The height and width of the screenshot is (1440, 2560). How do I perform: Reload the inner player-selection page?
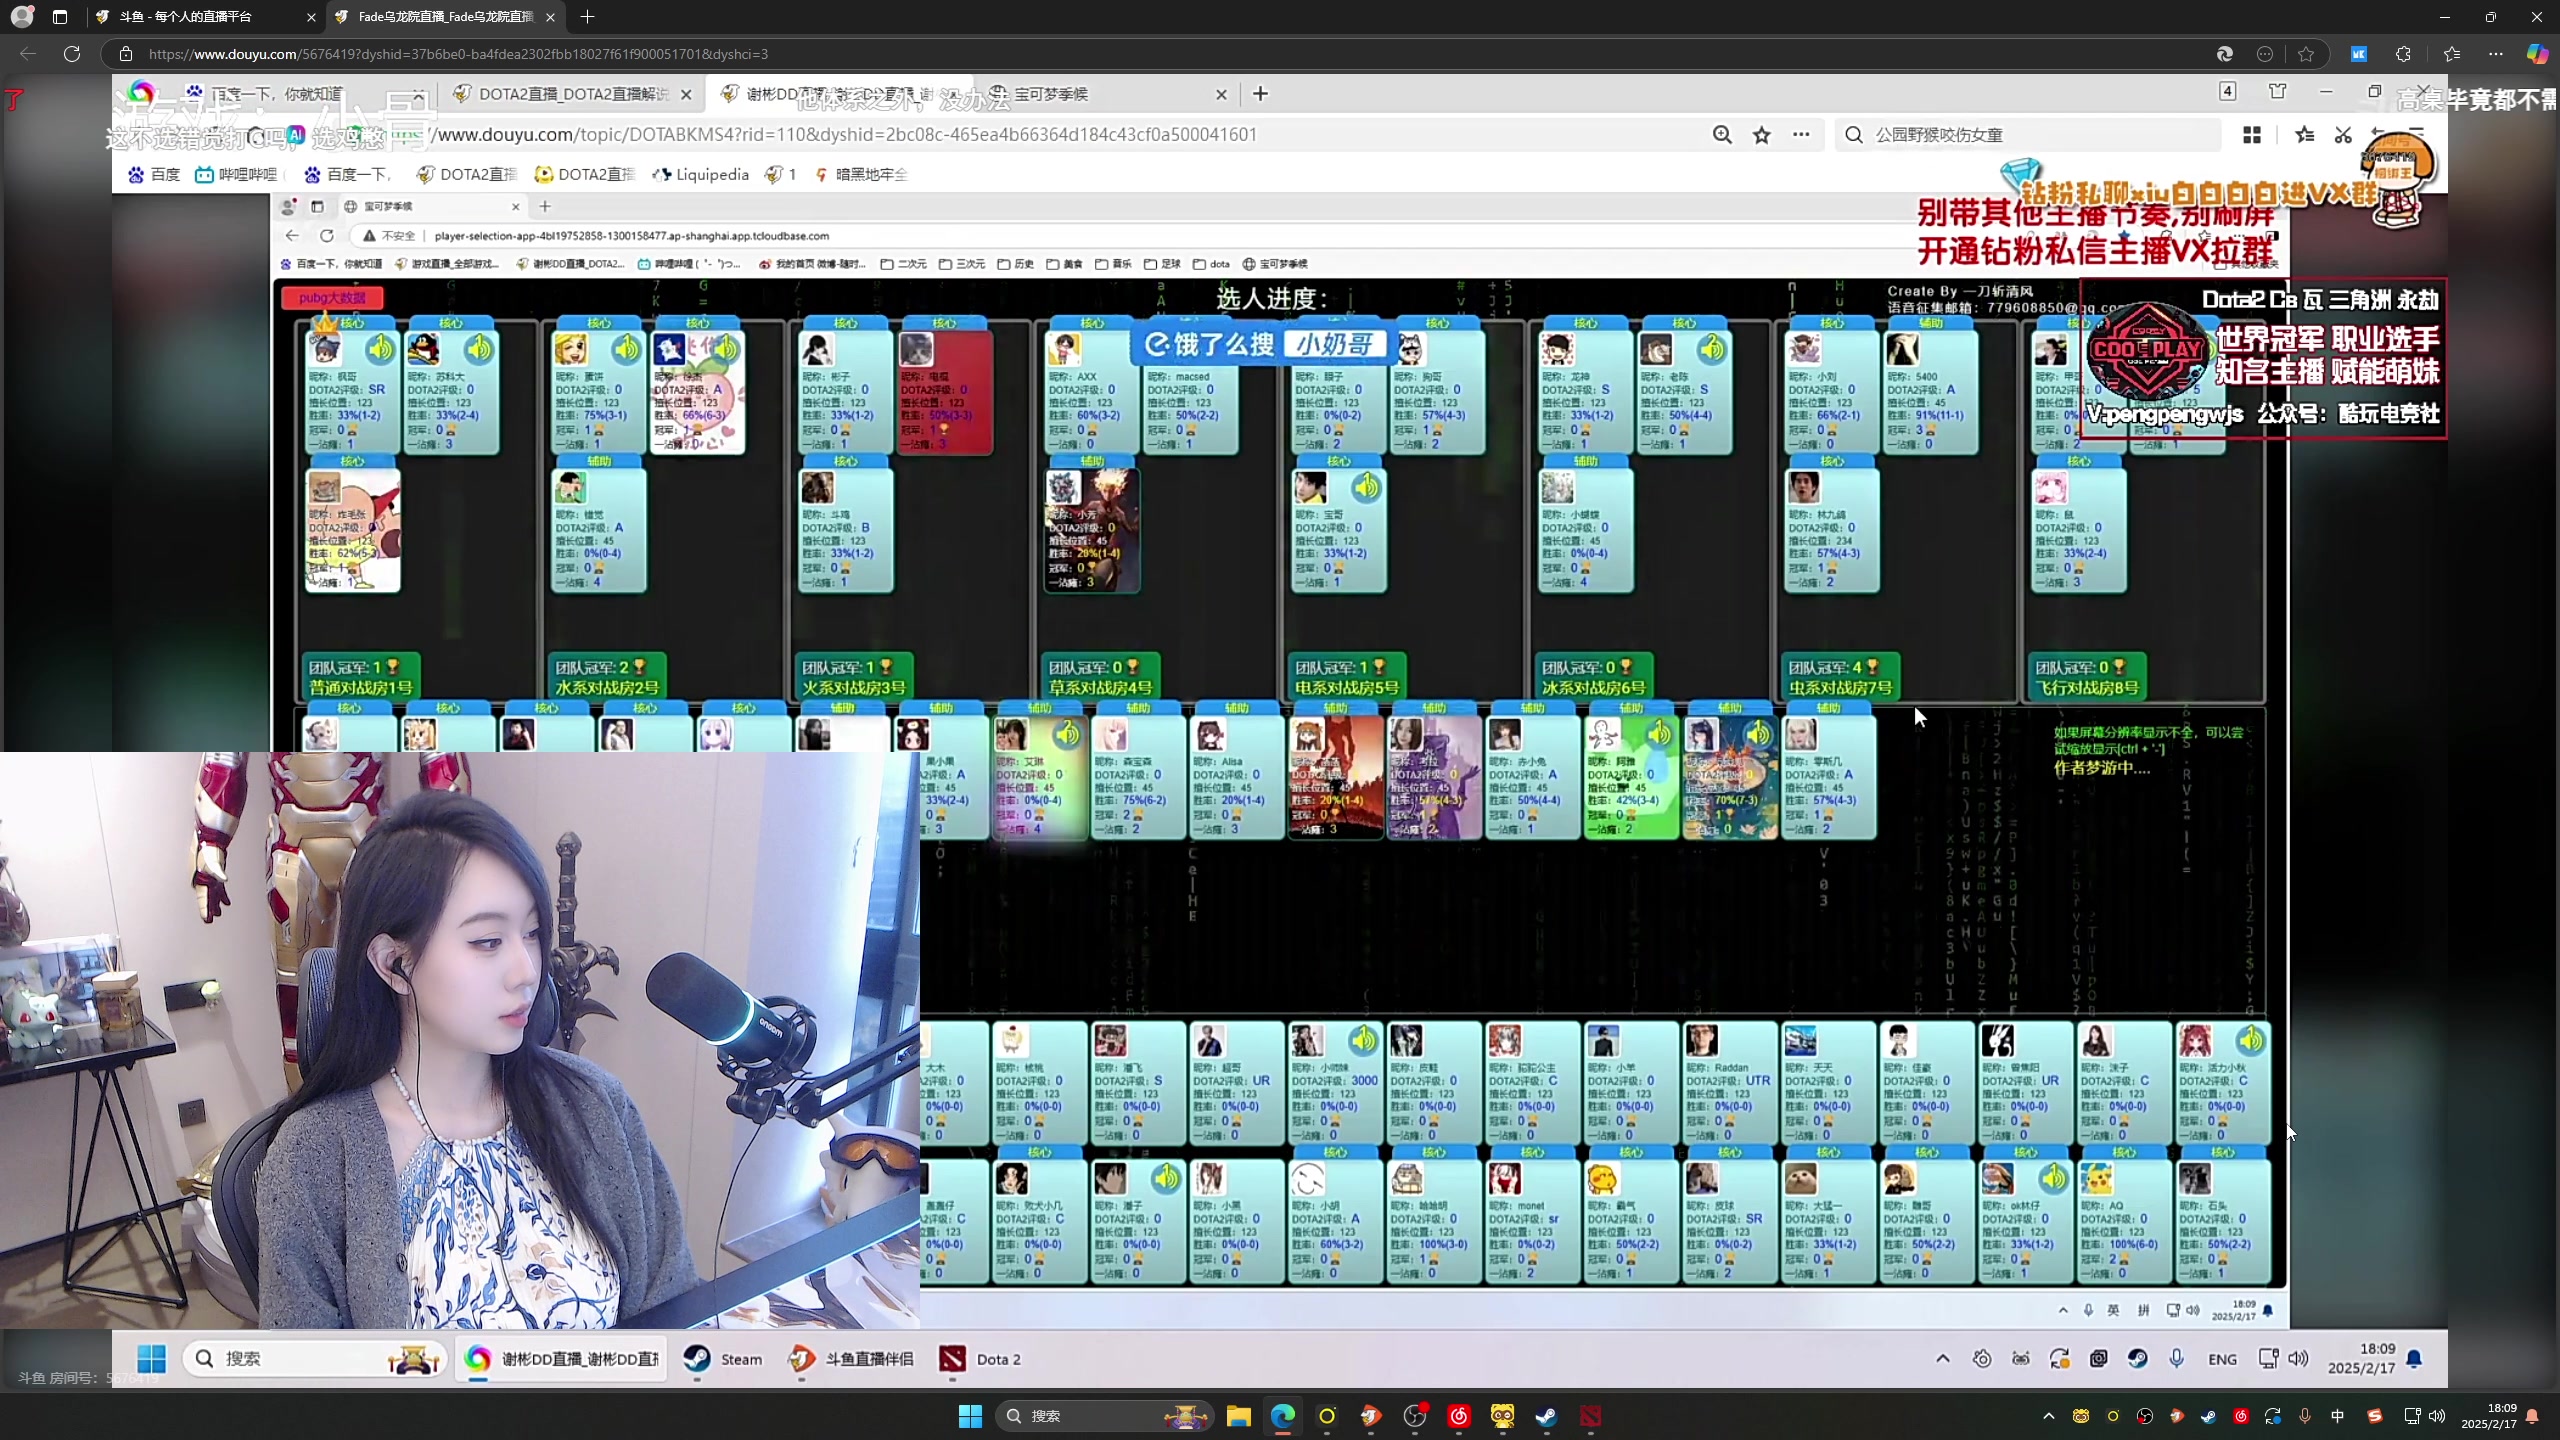tap(326, 236)
